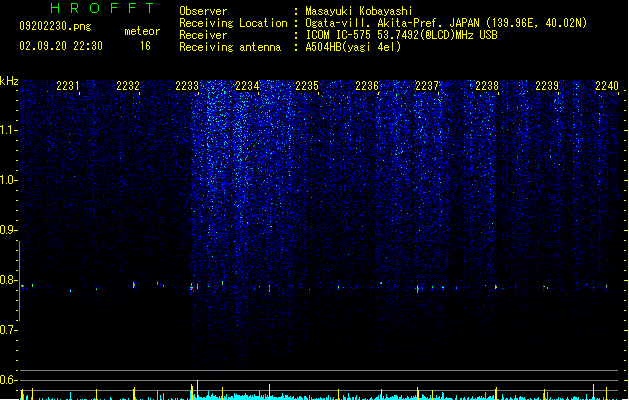629x400 pixels.
Task: Click the 2236 time marker
Action: tap(367, 85)
